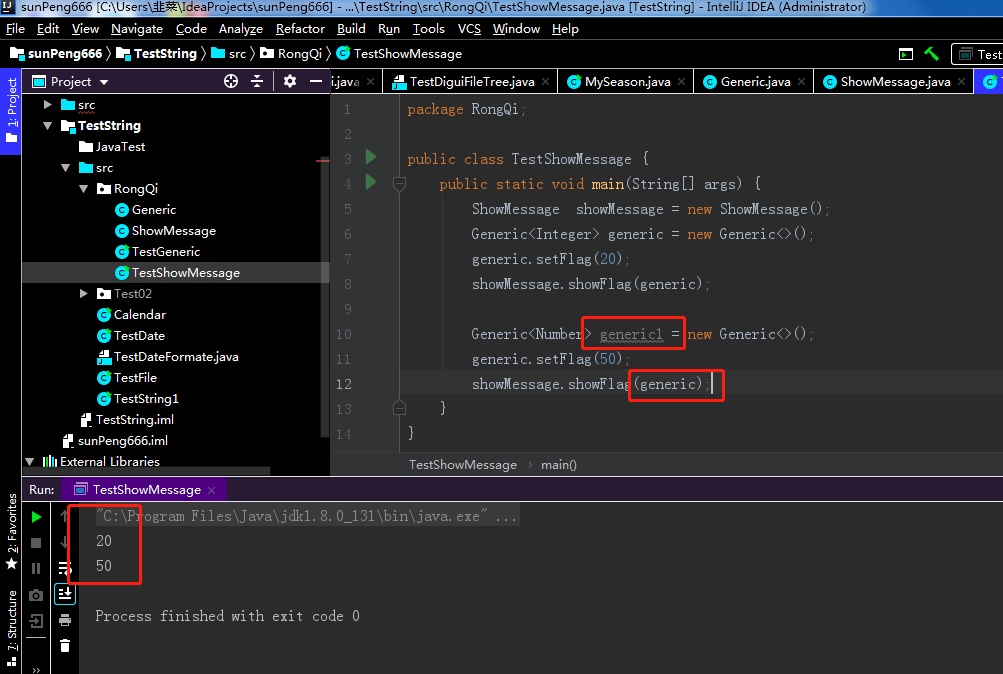
Task: Open the Analyze menu
Action: [241, 29]
